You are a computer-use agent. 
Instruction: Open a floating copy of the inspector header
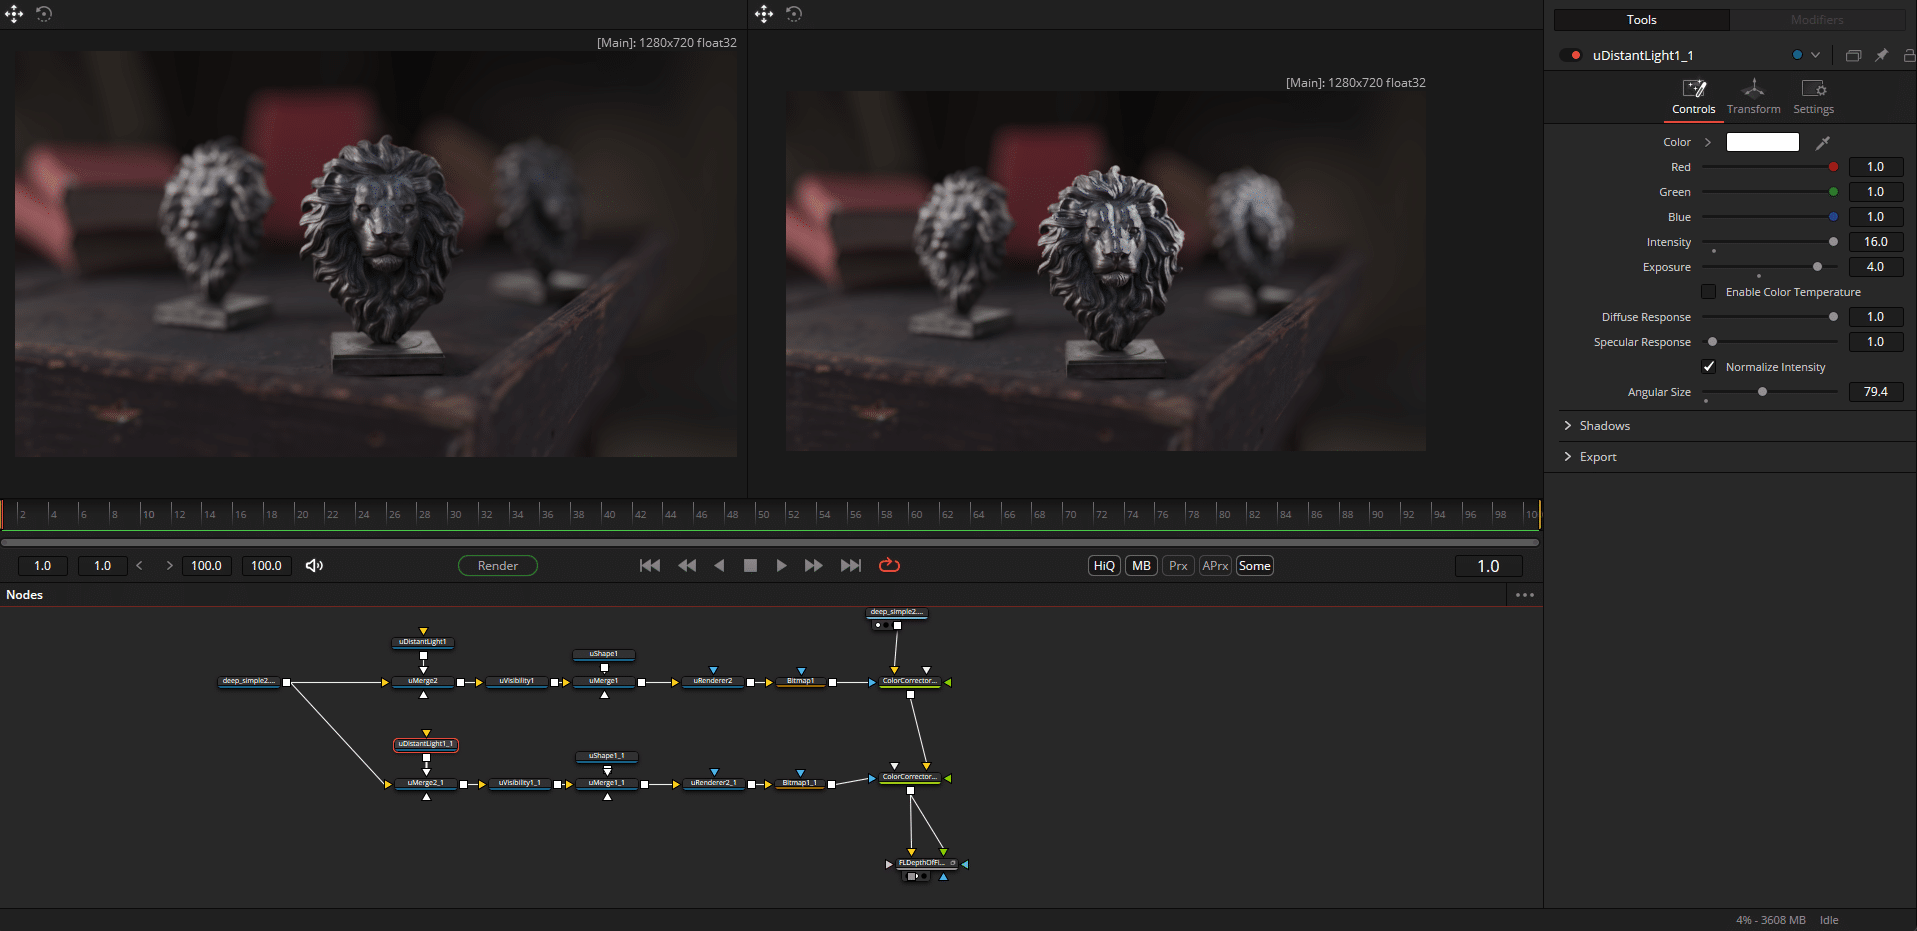(1852, 55)
